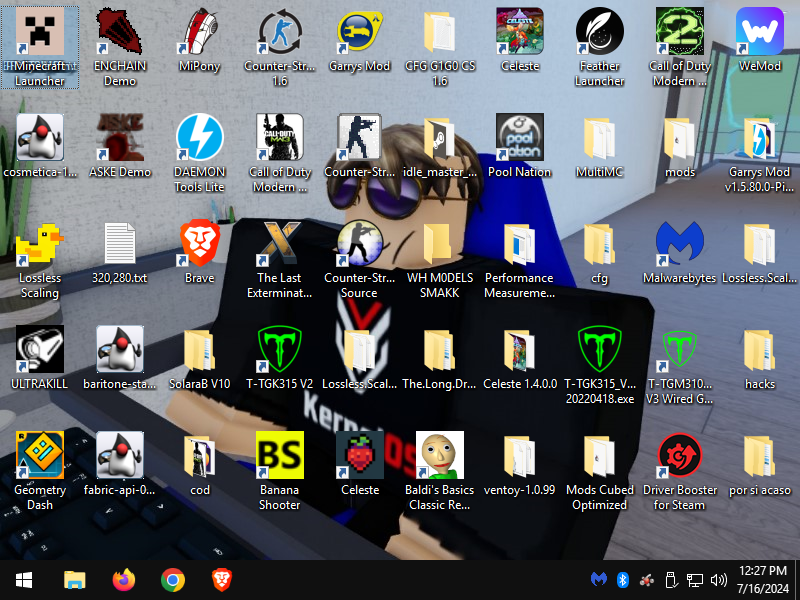
Task: Select the mods folder
Action: 680,146
